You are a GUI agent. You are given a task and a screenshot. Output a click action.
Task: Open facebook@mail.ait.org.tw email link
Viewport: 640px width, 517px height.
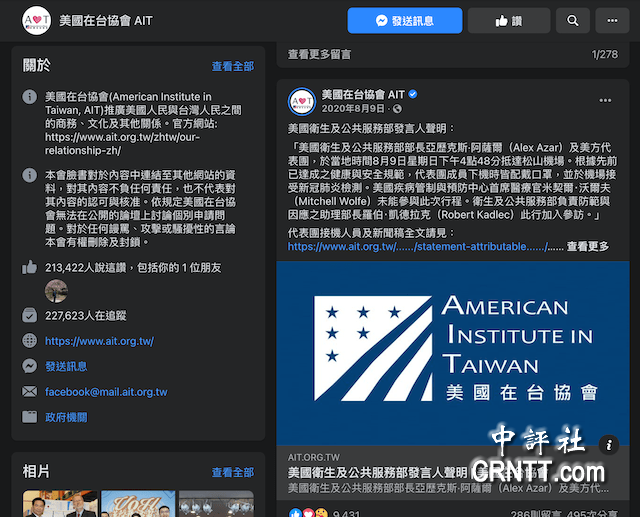106,392
